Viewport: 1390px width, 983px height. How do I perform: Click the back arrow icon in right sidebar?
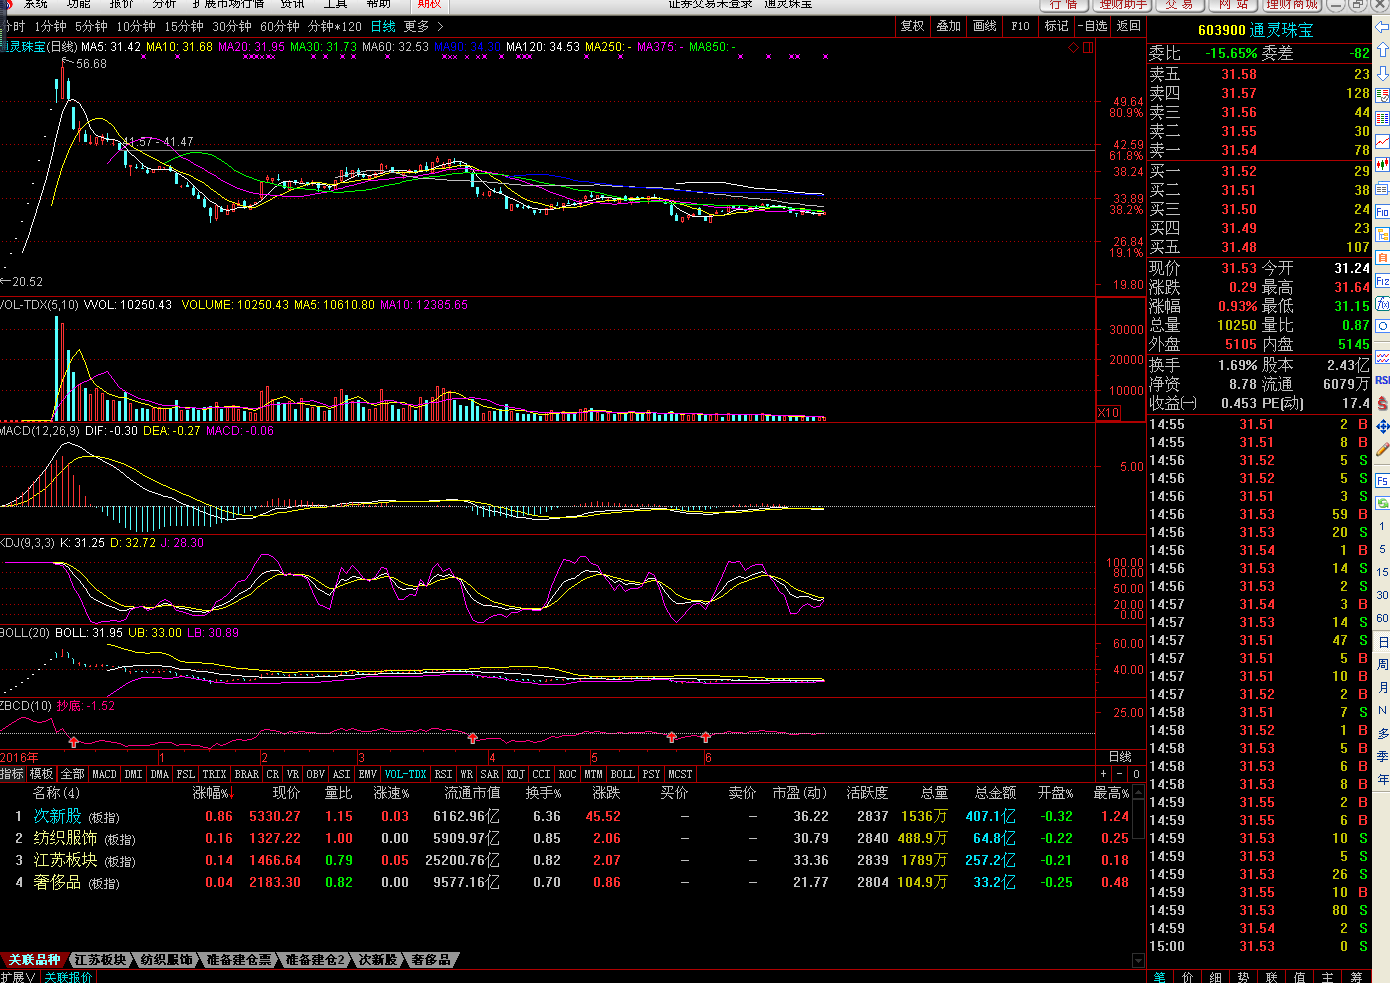1382,27
